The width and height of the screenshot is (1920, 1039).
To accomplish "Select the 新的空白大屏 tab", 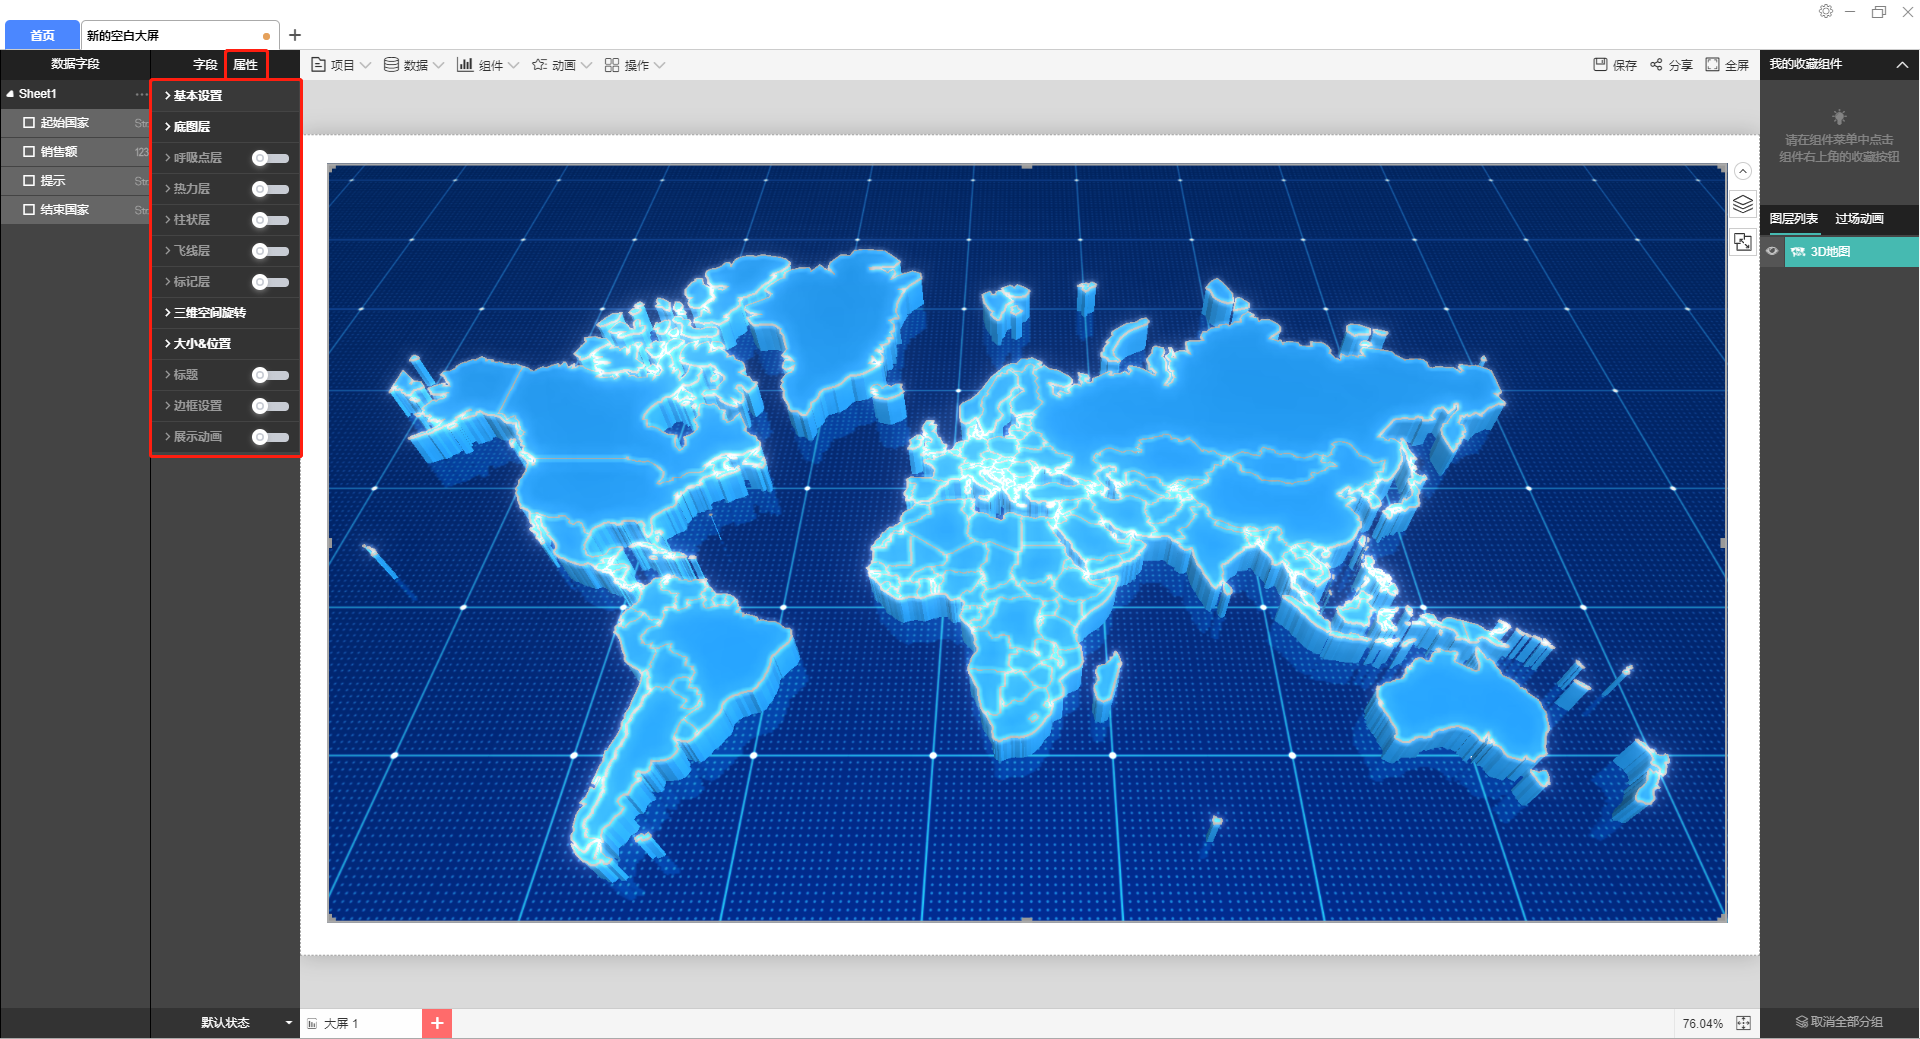I will [178, 35].
